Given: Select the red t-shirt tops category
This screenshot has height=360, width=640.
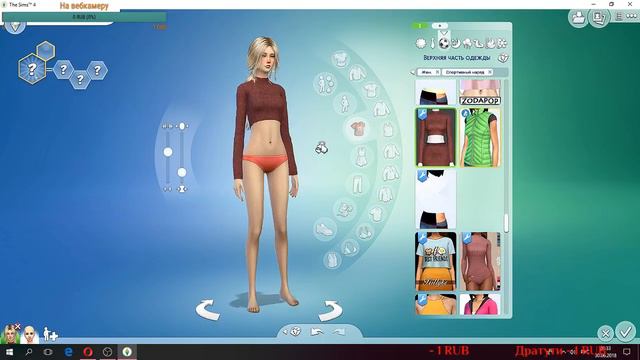Looking at the screenshot, I should pos(358,128).
